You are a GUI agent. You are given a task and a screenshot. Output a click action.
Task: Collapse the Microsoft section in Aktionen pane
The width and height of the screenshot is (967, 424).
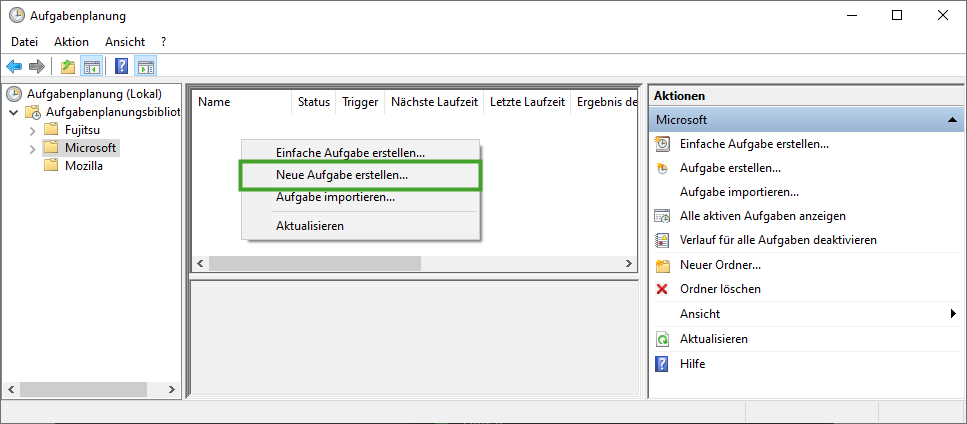(952, 120)
